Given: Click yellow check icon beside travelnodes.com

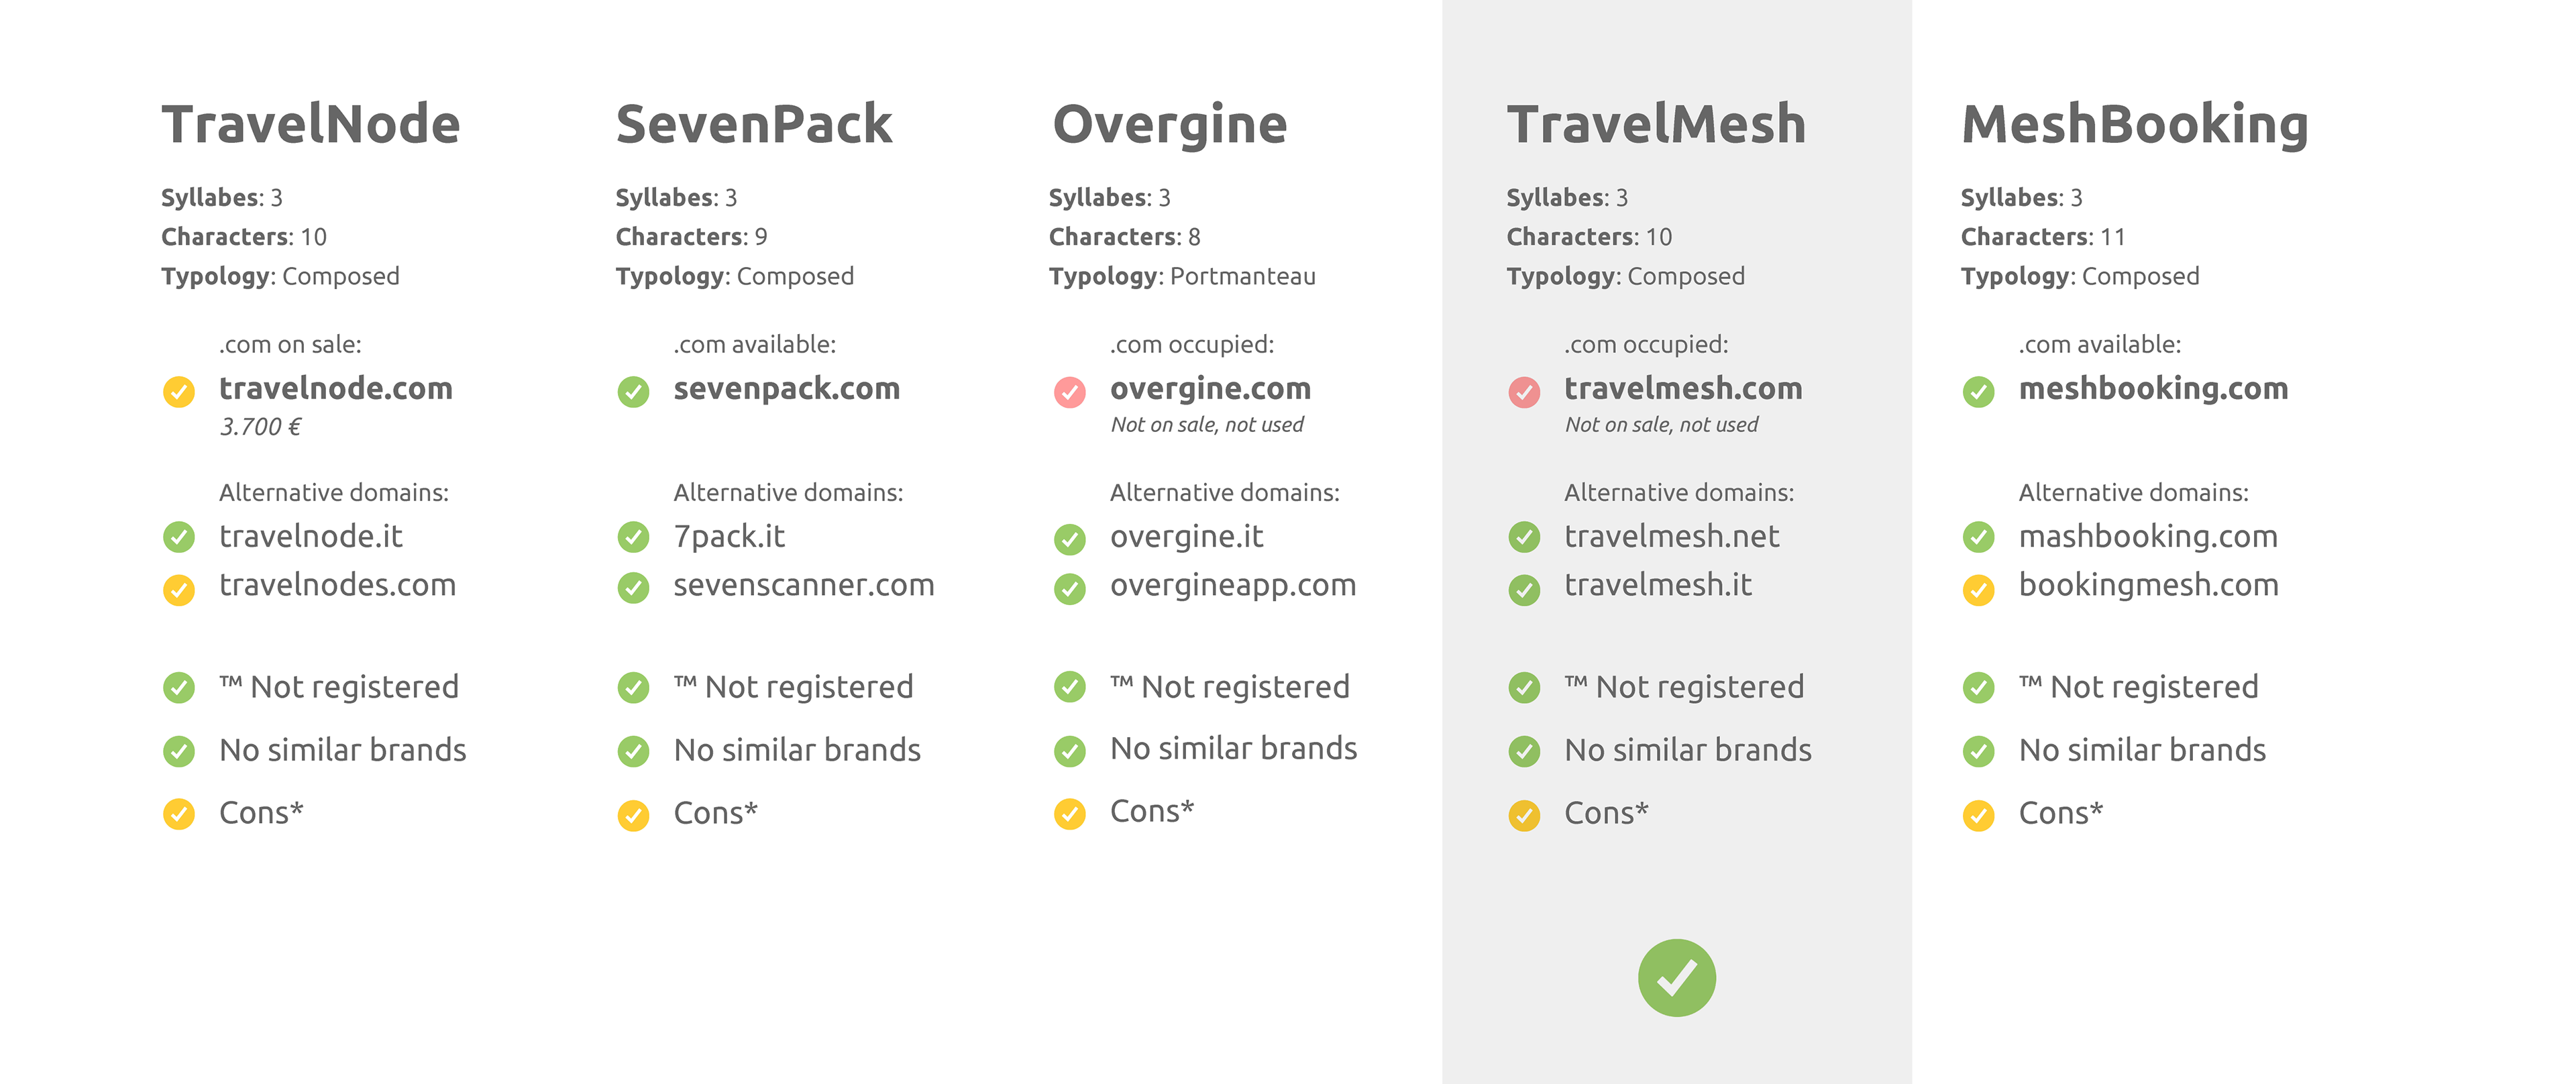Looking at the screenshot, I should coord(179,589).
